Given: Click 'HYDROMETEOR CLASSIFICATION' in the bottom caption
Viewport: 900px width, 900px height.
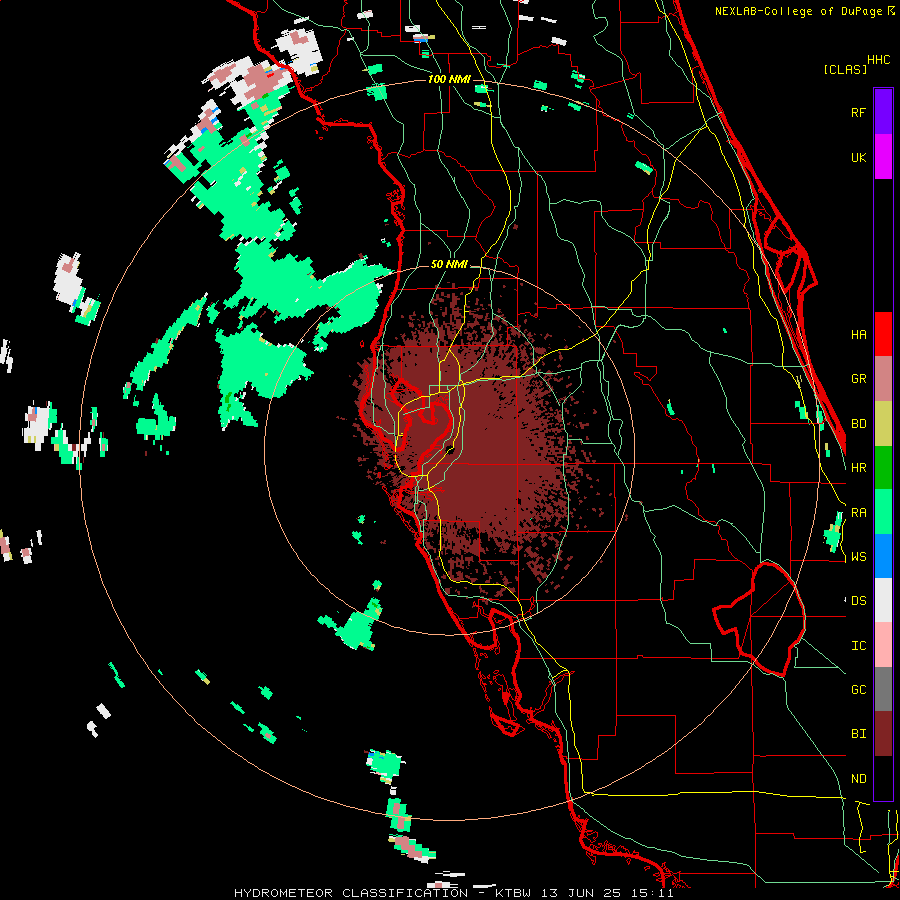Looking at the screenshot, I should (x=351, y=893).
